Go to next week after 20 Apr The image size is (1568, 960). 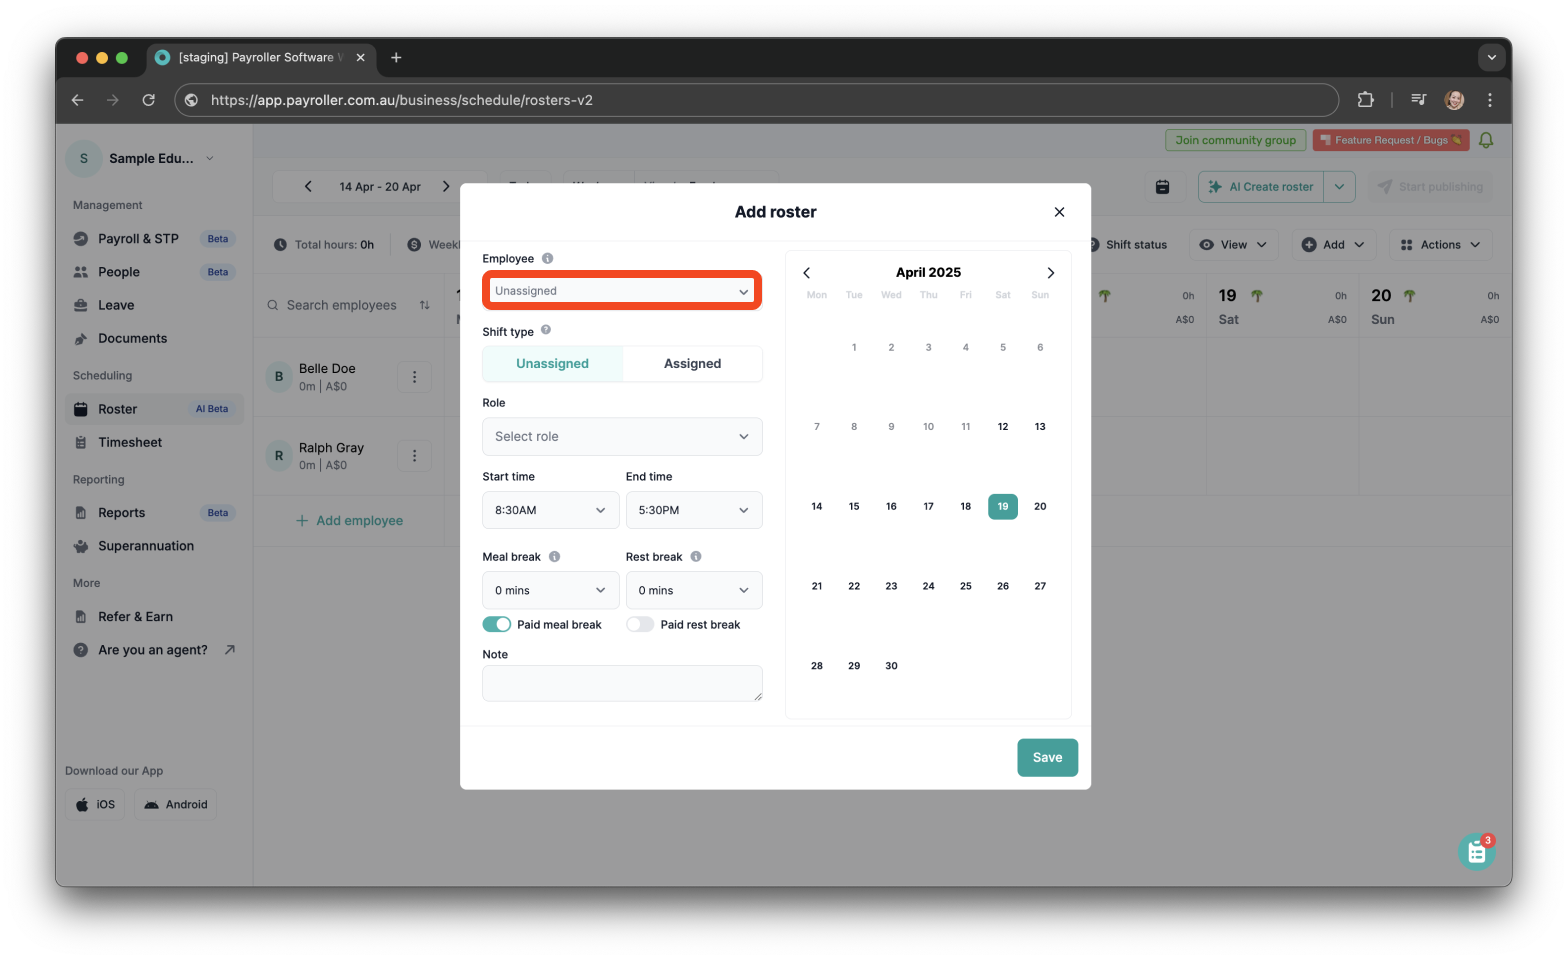(446, 187)
